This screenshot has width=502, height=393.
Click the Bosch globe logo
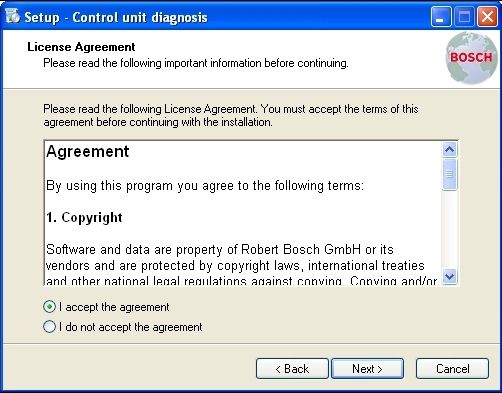471,58
